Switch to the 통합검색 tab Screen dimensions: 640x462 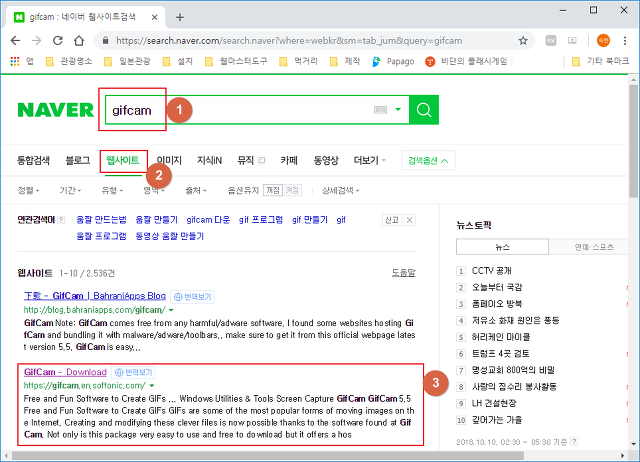pyautogui.click(x=33, y=160)
